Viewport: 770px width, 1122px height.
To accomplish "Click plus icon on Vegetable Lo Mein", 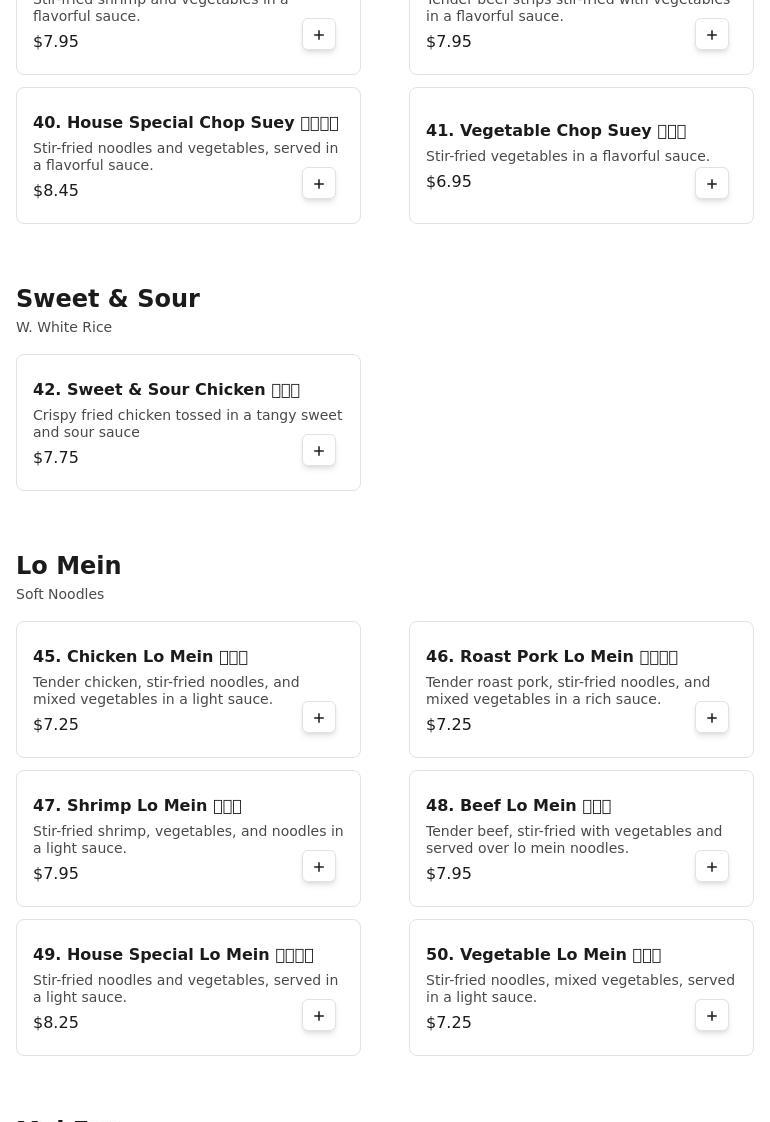I will click(711, 1015).
